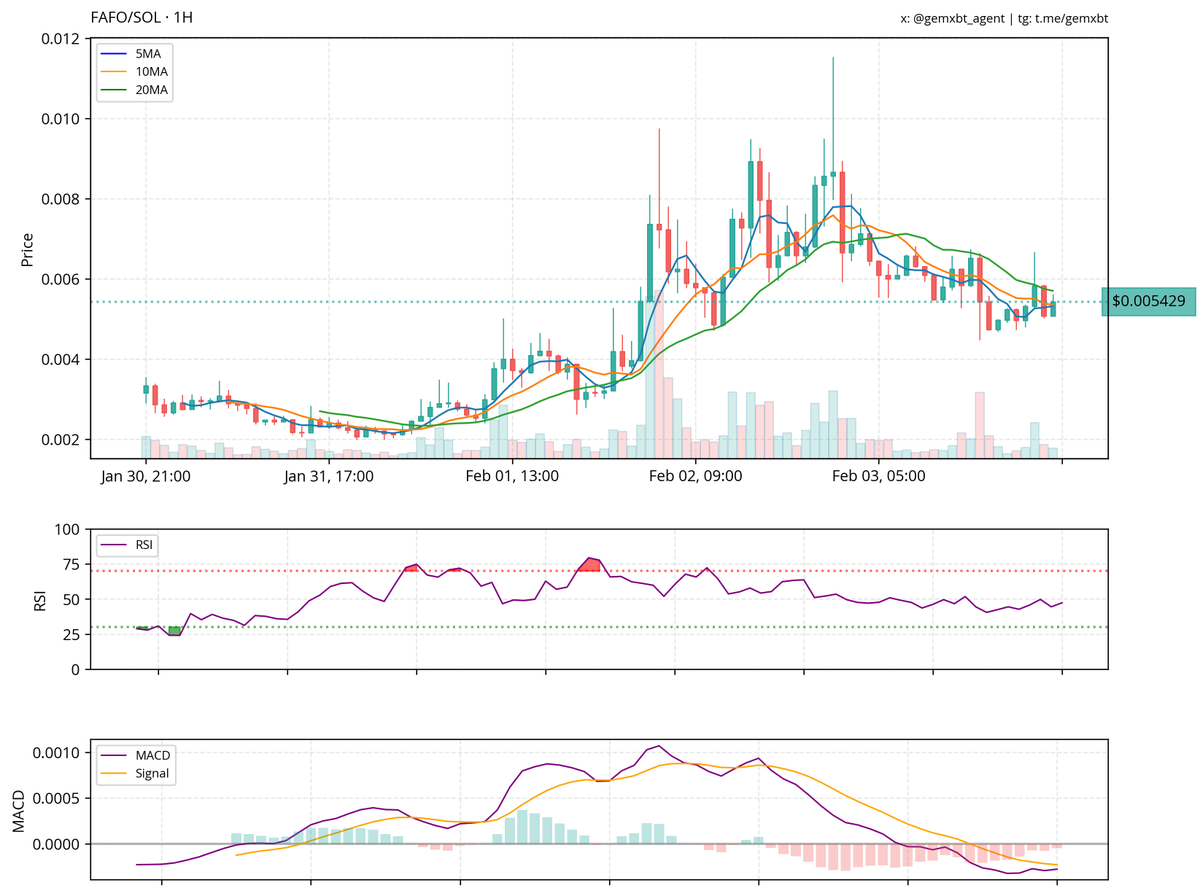The width and height of the screenshot is (1200, 896).
Task: Click the 0.010 price axis tick
Action: tap(61, 119)
